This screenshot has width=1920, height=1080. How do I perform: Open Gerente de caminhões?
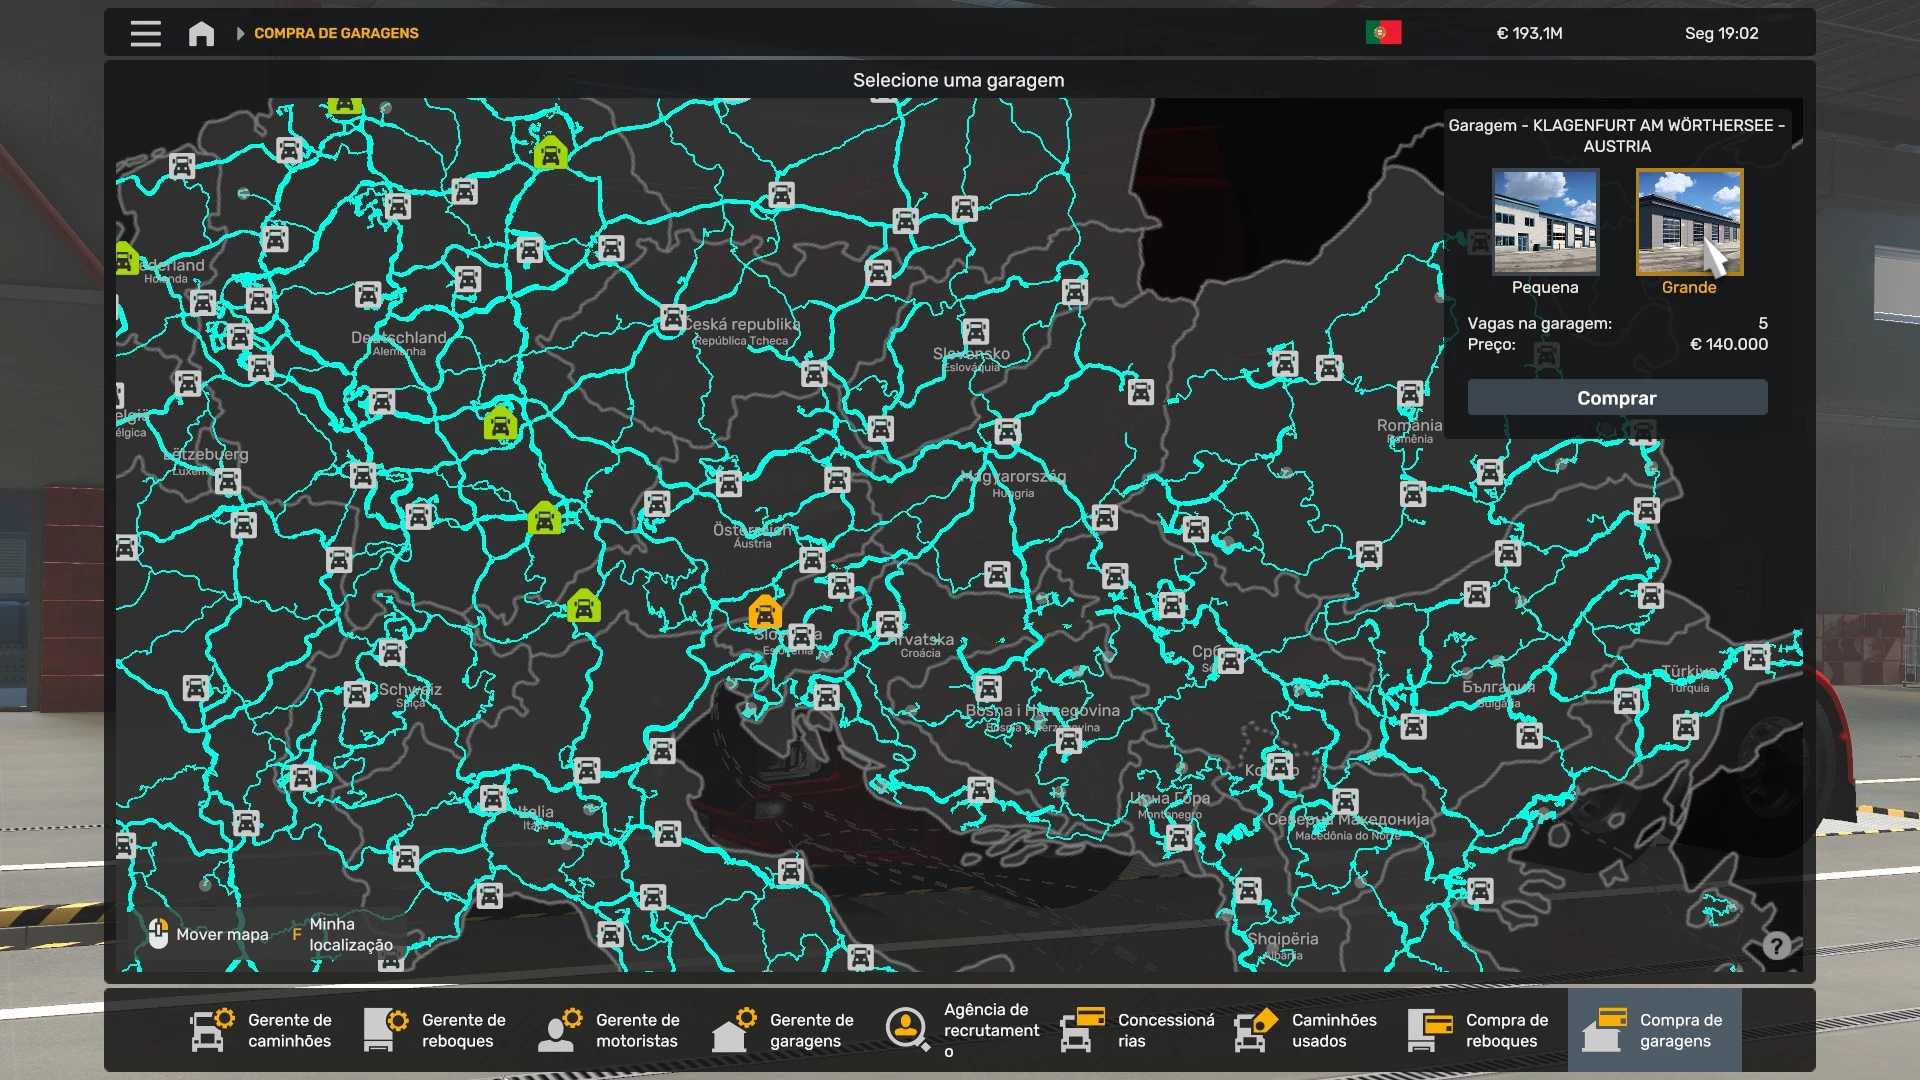[x=262, y=1030]
